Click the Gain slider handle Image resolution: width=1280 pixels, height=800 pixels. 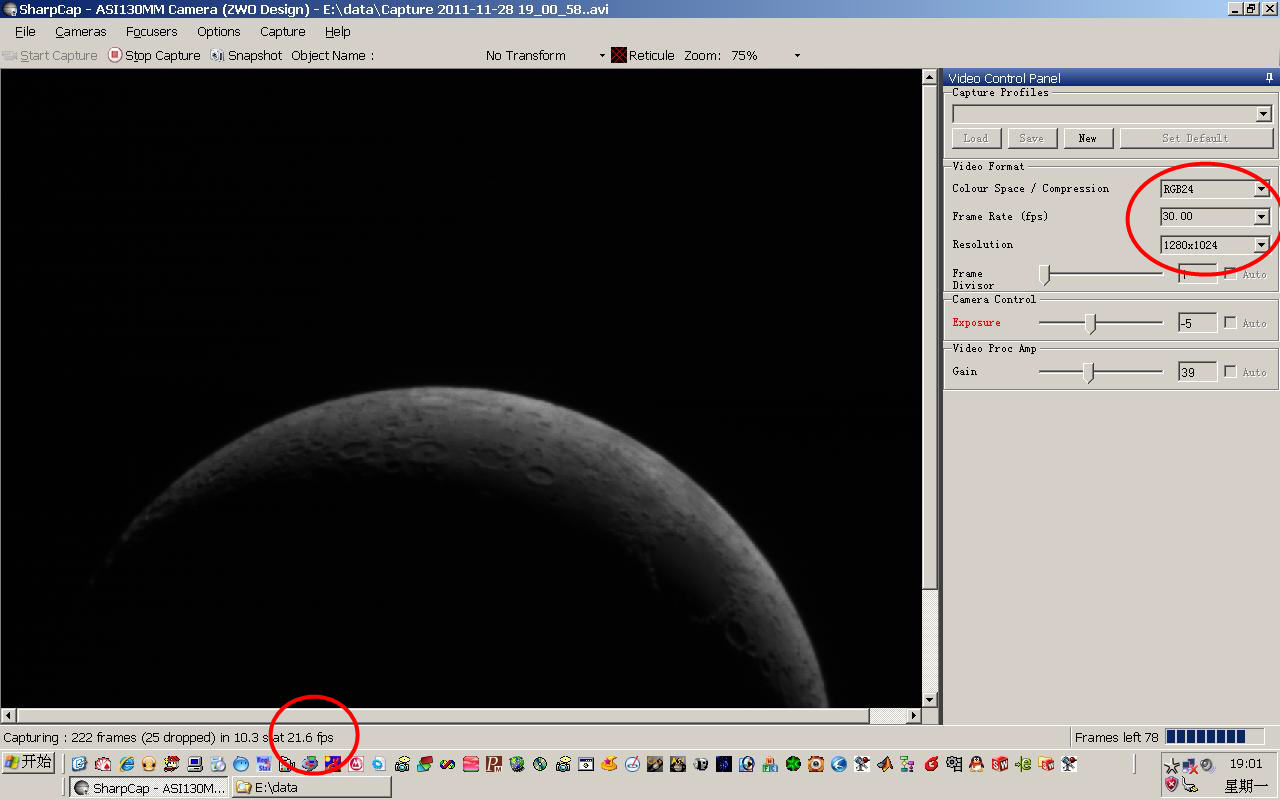tap(1089, 372)
